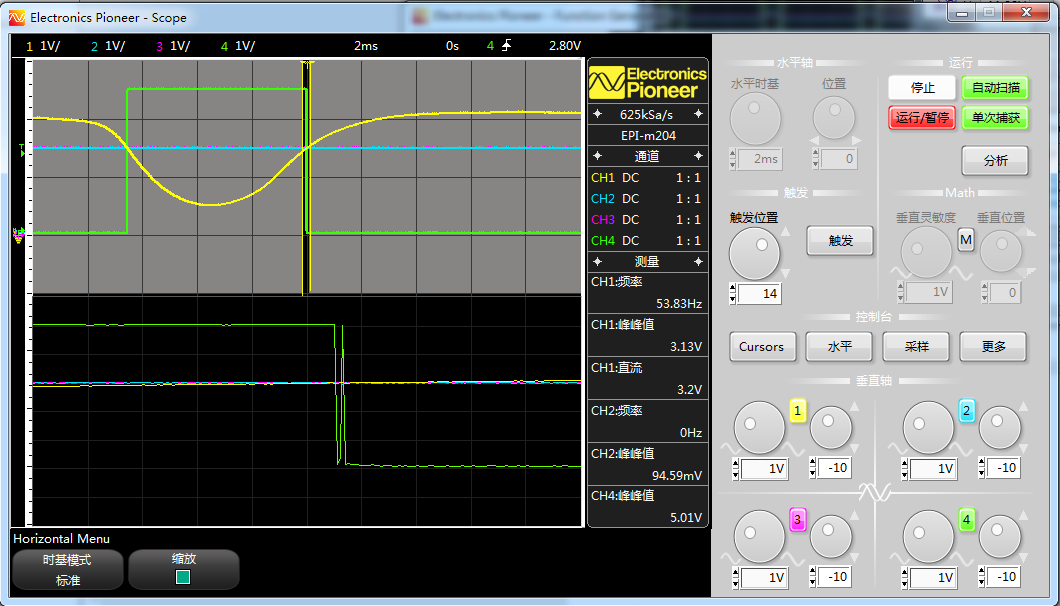Click the Electronics Pioneer logo
The height and width of the screenshot is (606, 1060).
click(648, 83)
